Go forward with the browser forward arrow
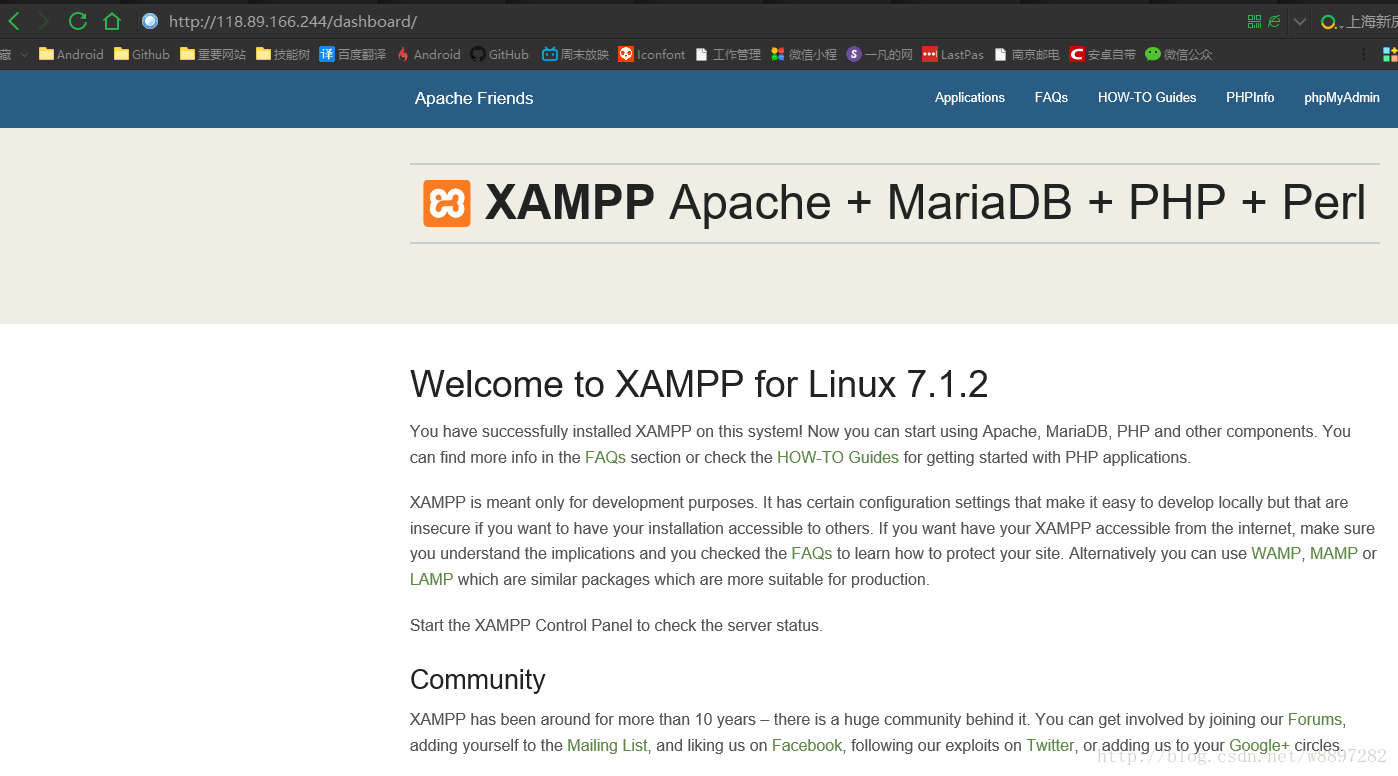The width and height of the screenshot is (1398, 776). [x=43, y=21]
